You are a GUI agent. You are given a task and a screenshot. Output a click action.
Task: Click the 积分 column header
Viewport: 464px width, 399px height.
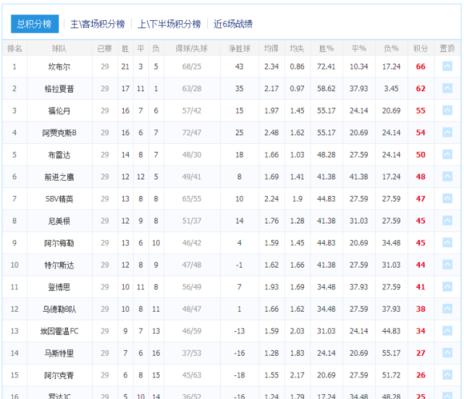click(x=420, y=49)
